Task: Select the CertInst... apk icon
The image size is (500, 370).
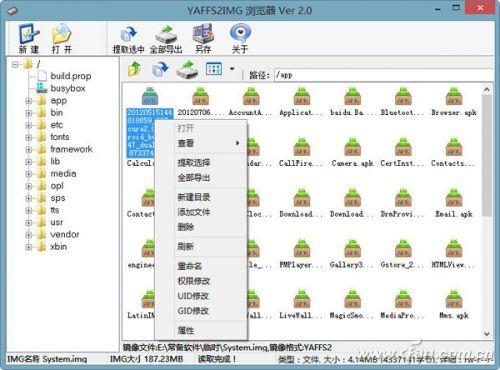Action: coord(403,147)
